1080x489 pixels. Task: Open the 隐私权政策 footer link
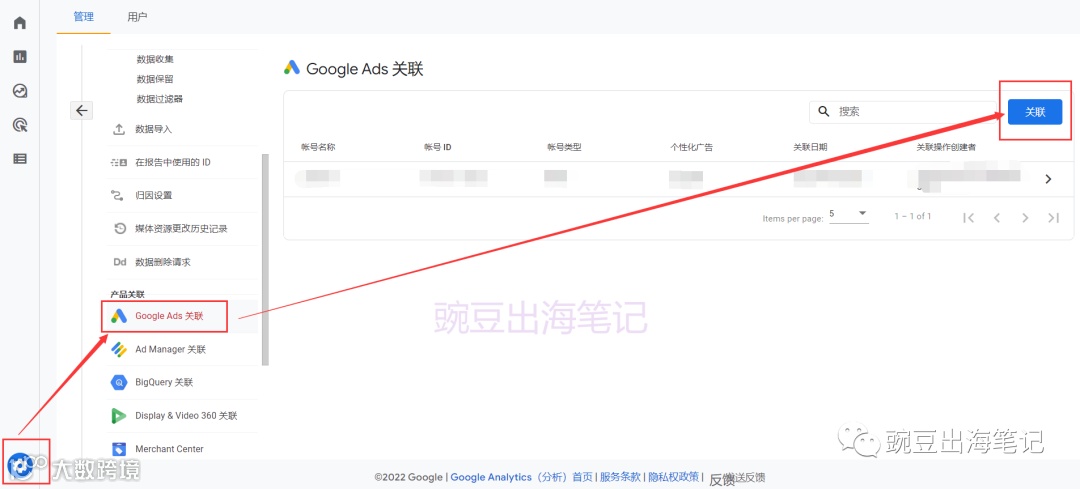tap(674, 477)
